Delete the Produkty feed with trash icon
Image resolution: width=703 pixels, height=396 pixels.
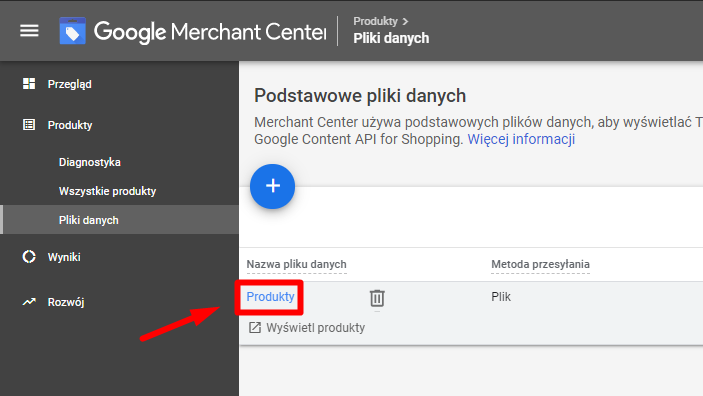377,298
